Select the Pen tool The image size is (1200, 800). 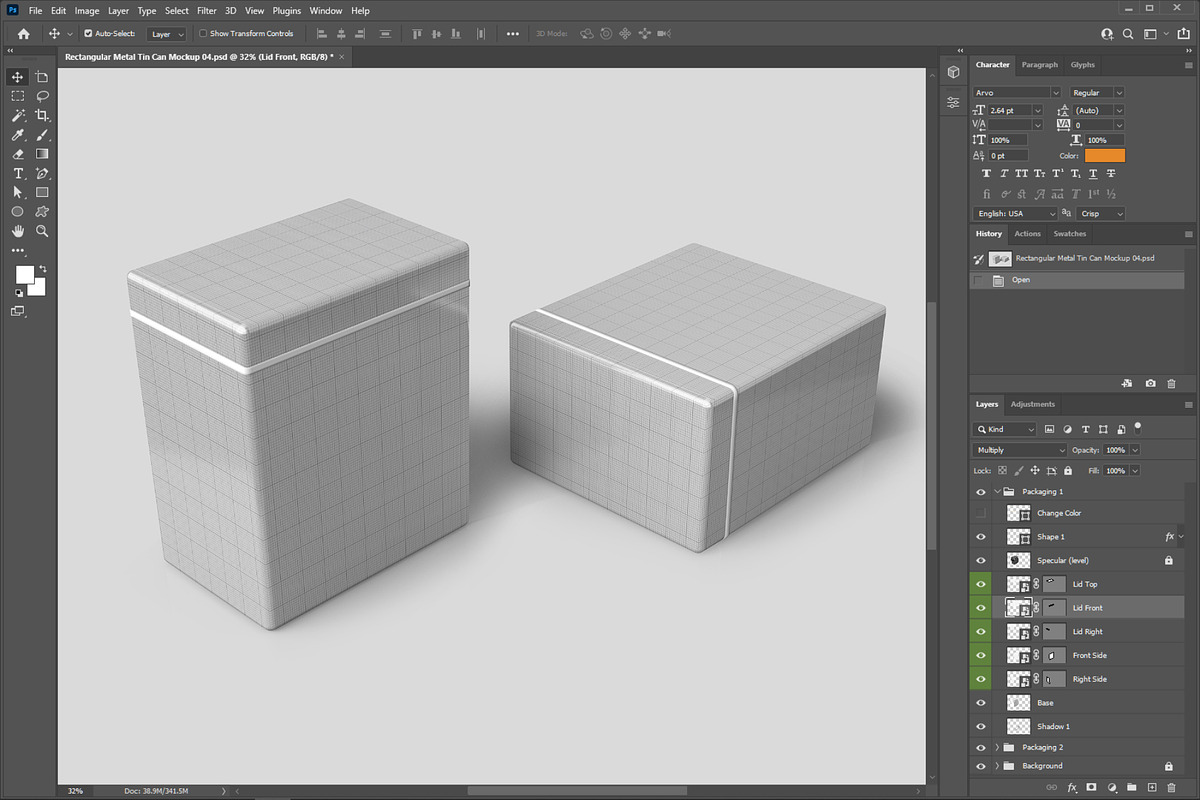coord(42,173)
